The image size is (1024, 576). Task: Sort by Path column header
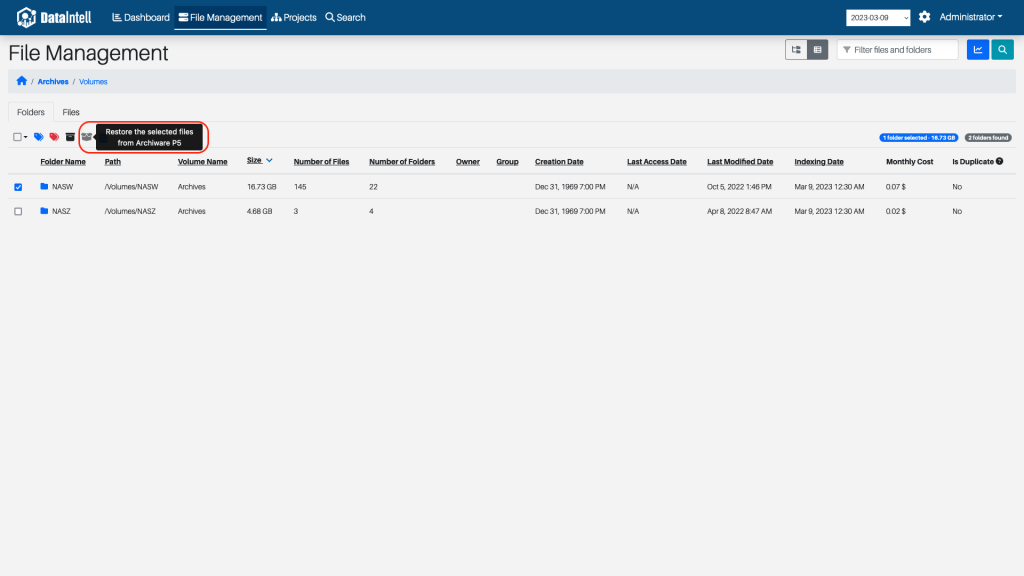tap(112, 162)
